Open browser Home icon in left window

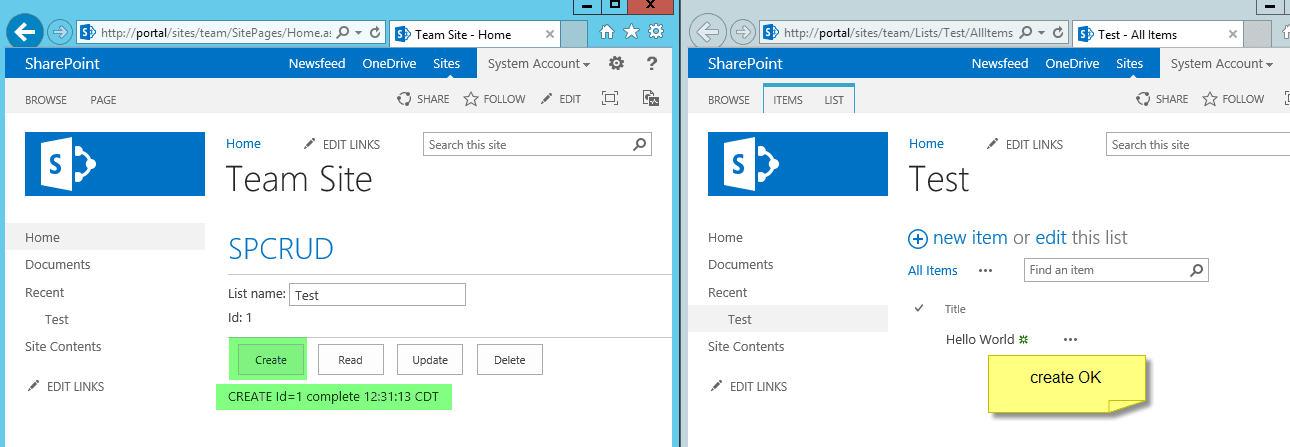[607, 32]
